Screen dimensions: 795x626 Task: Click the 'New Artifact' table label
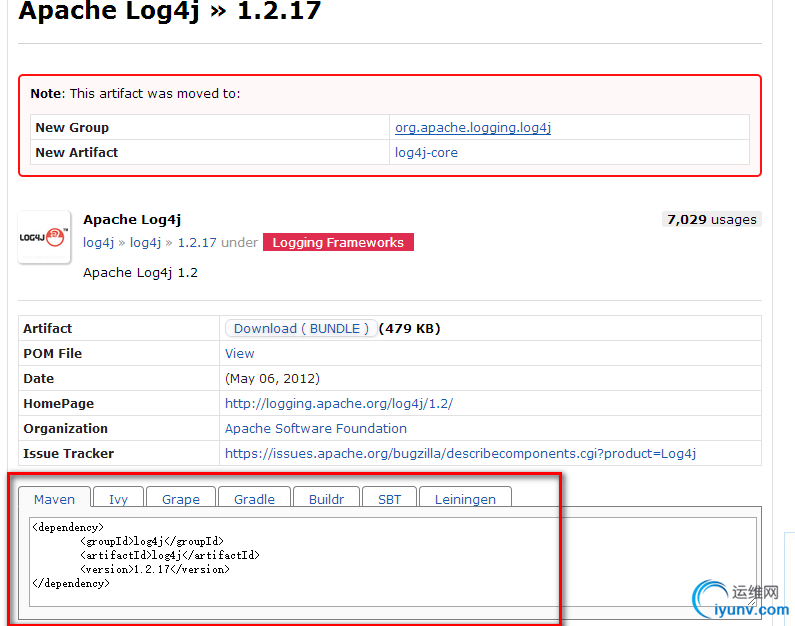pyautogui.click(x=77, y=153)
